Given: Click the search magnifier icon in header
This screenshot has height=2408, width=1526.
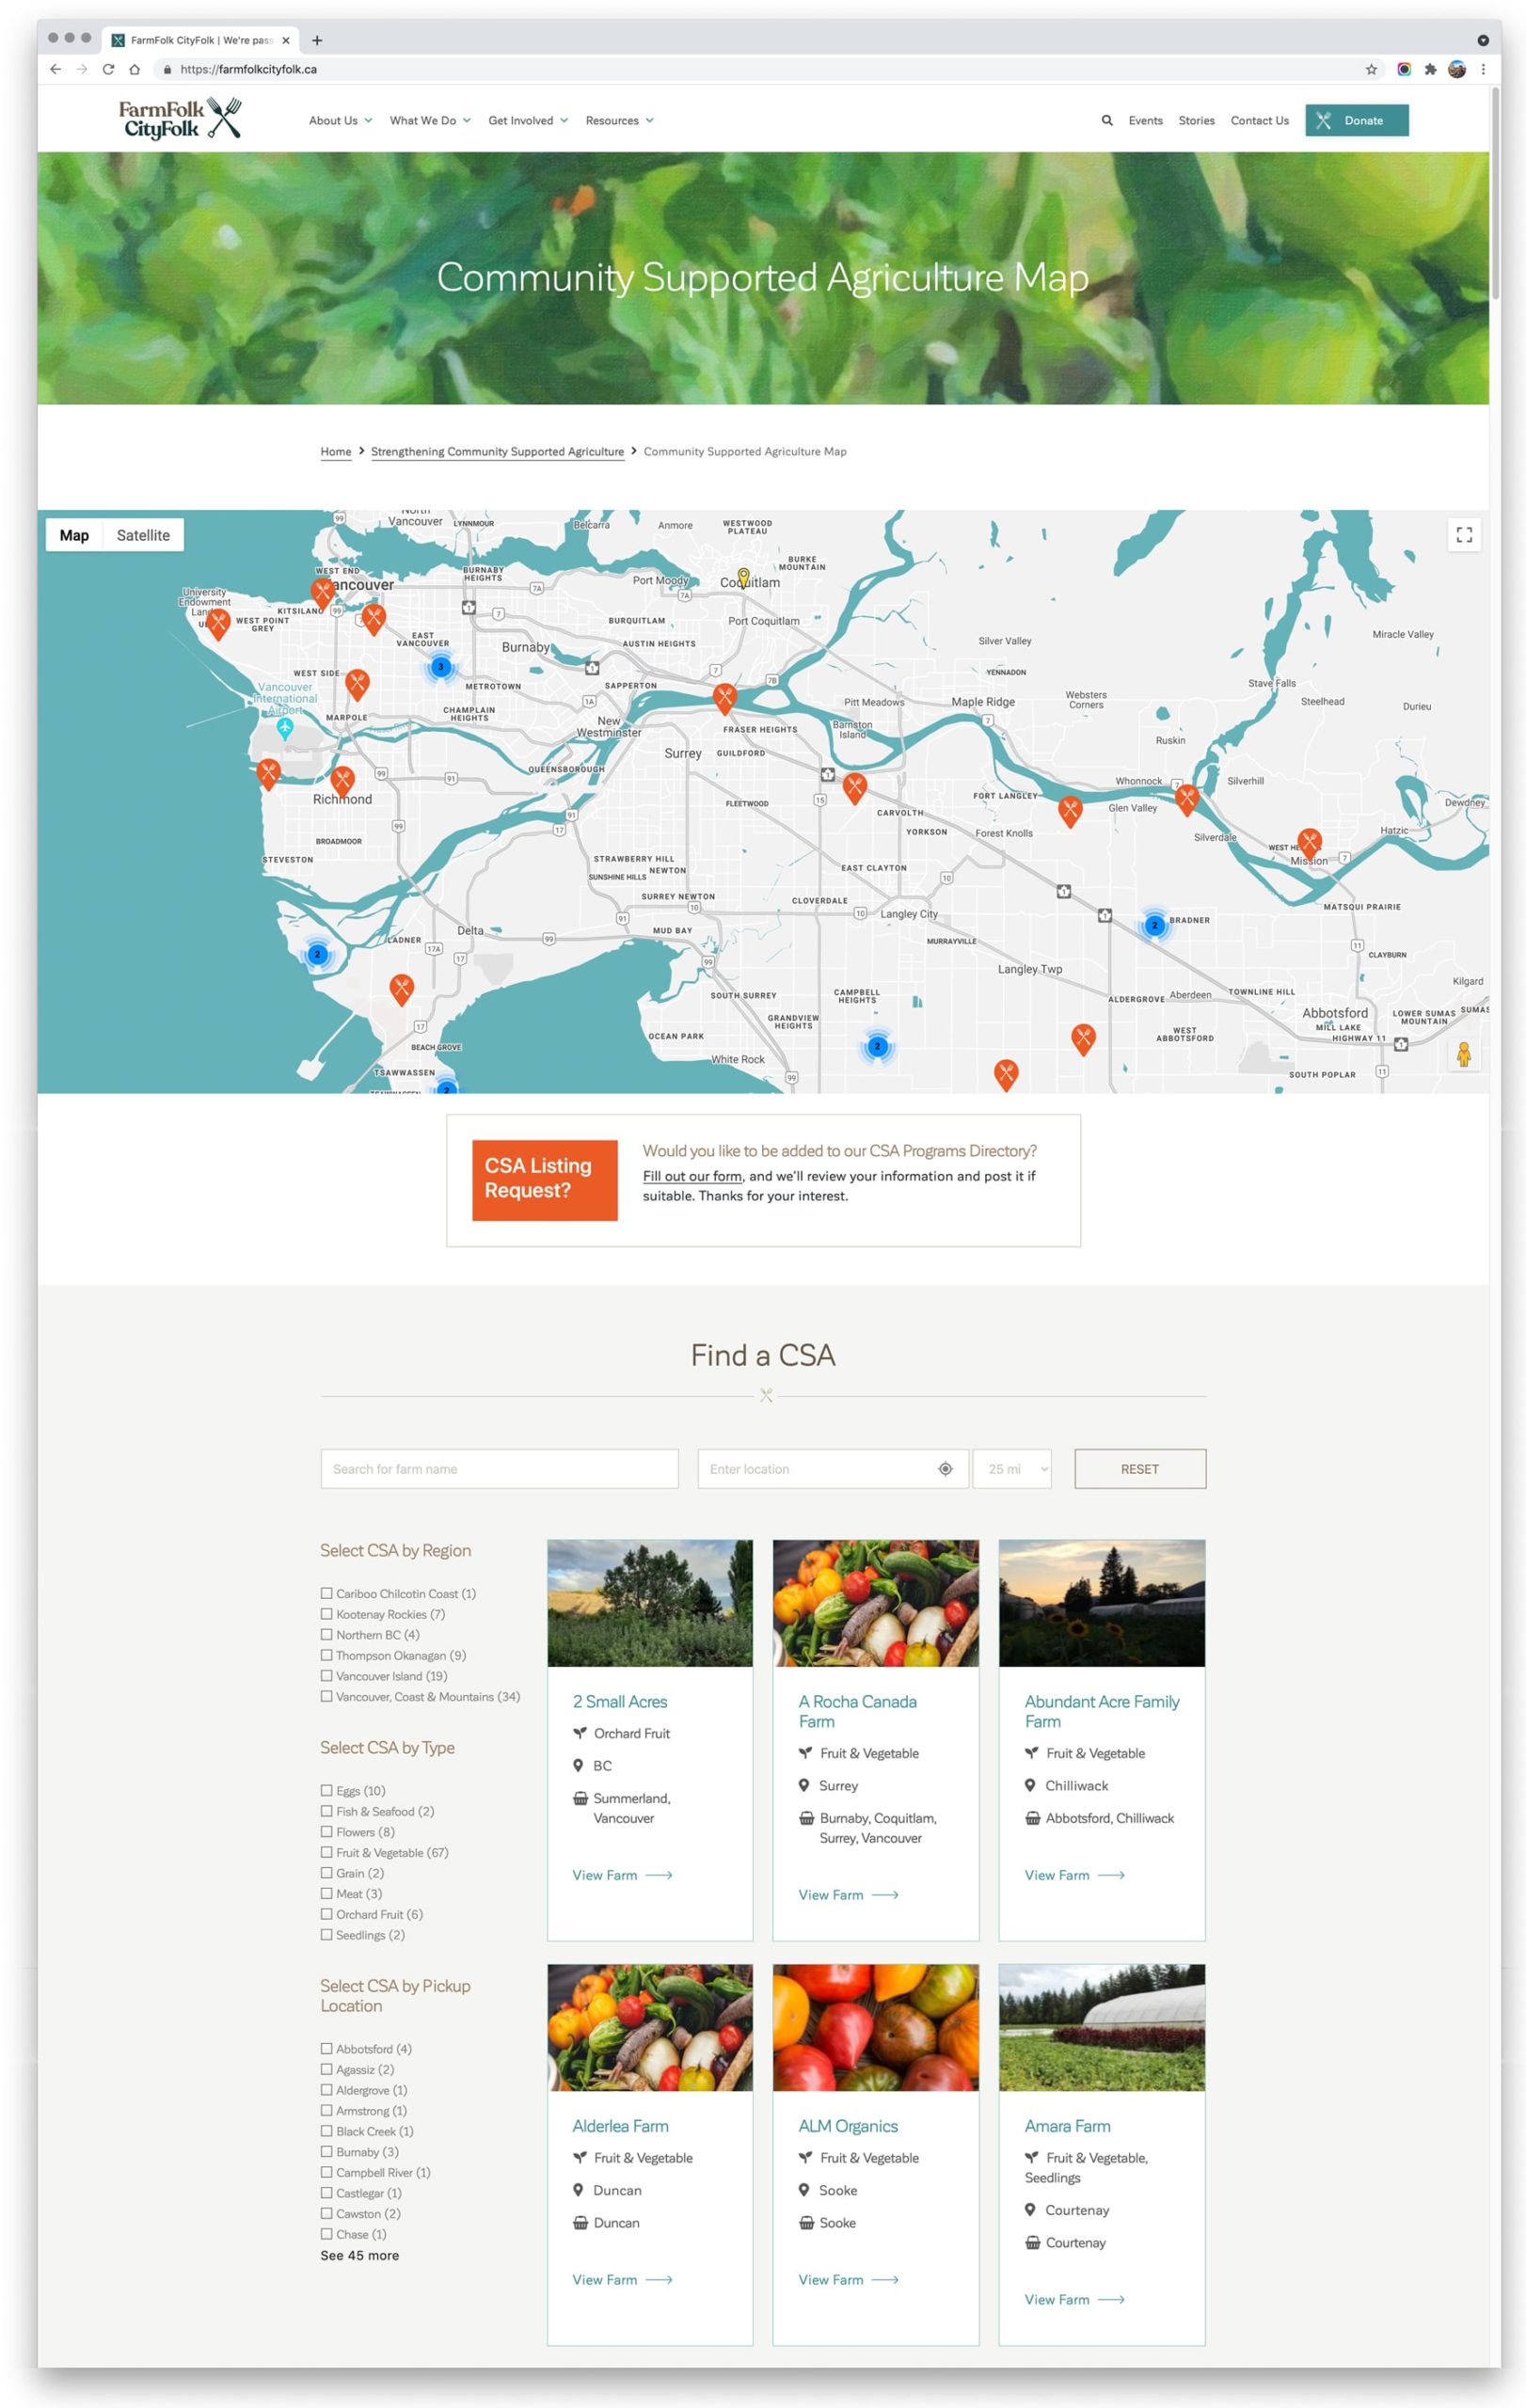Looking at the screenshot, I should [1106, 120].
